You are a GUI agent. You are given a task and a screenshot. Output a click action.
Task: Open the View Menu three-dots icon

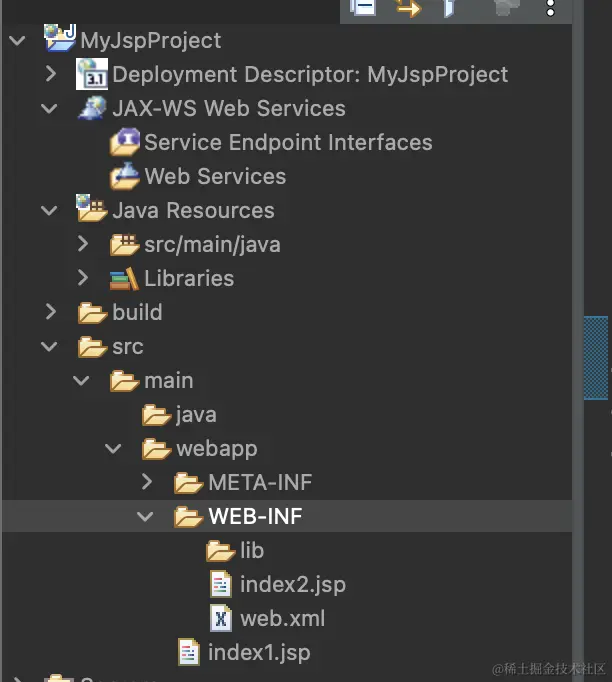point(550,8)
